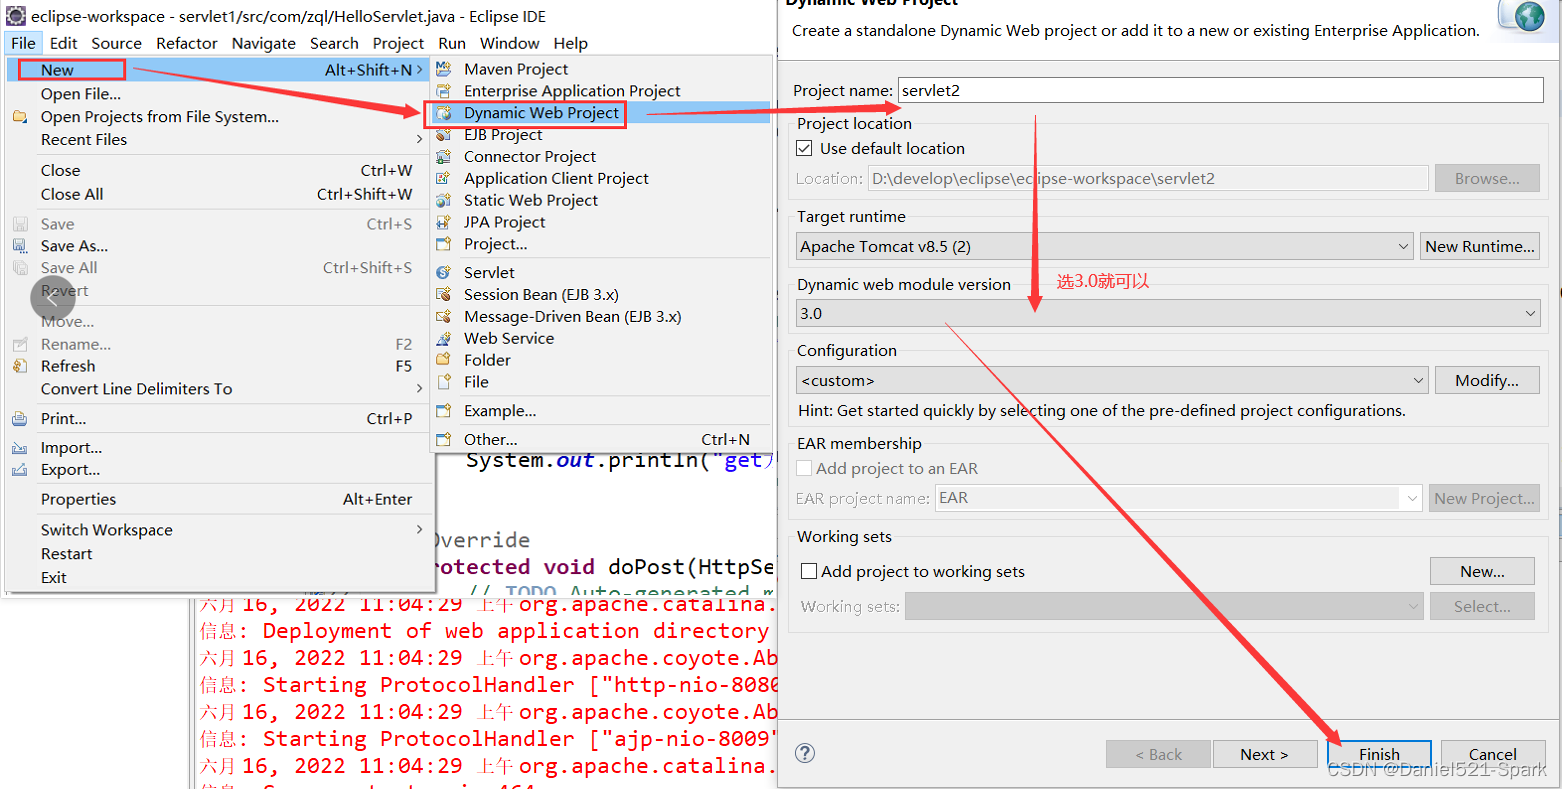Click the Example... wizard icon

tap(444, 411)
